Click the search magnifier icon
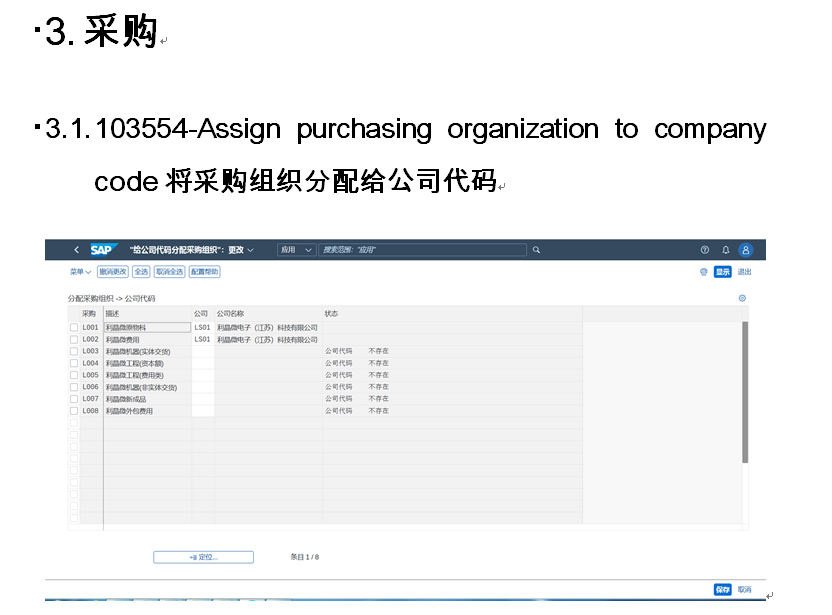 [536, 250]
